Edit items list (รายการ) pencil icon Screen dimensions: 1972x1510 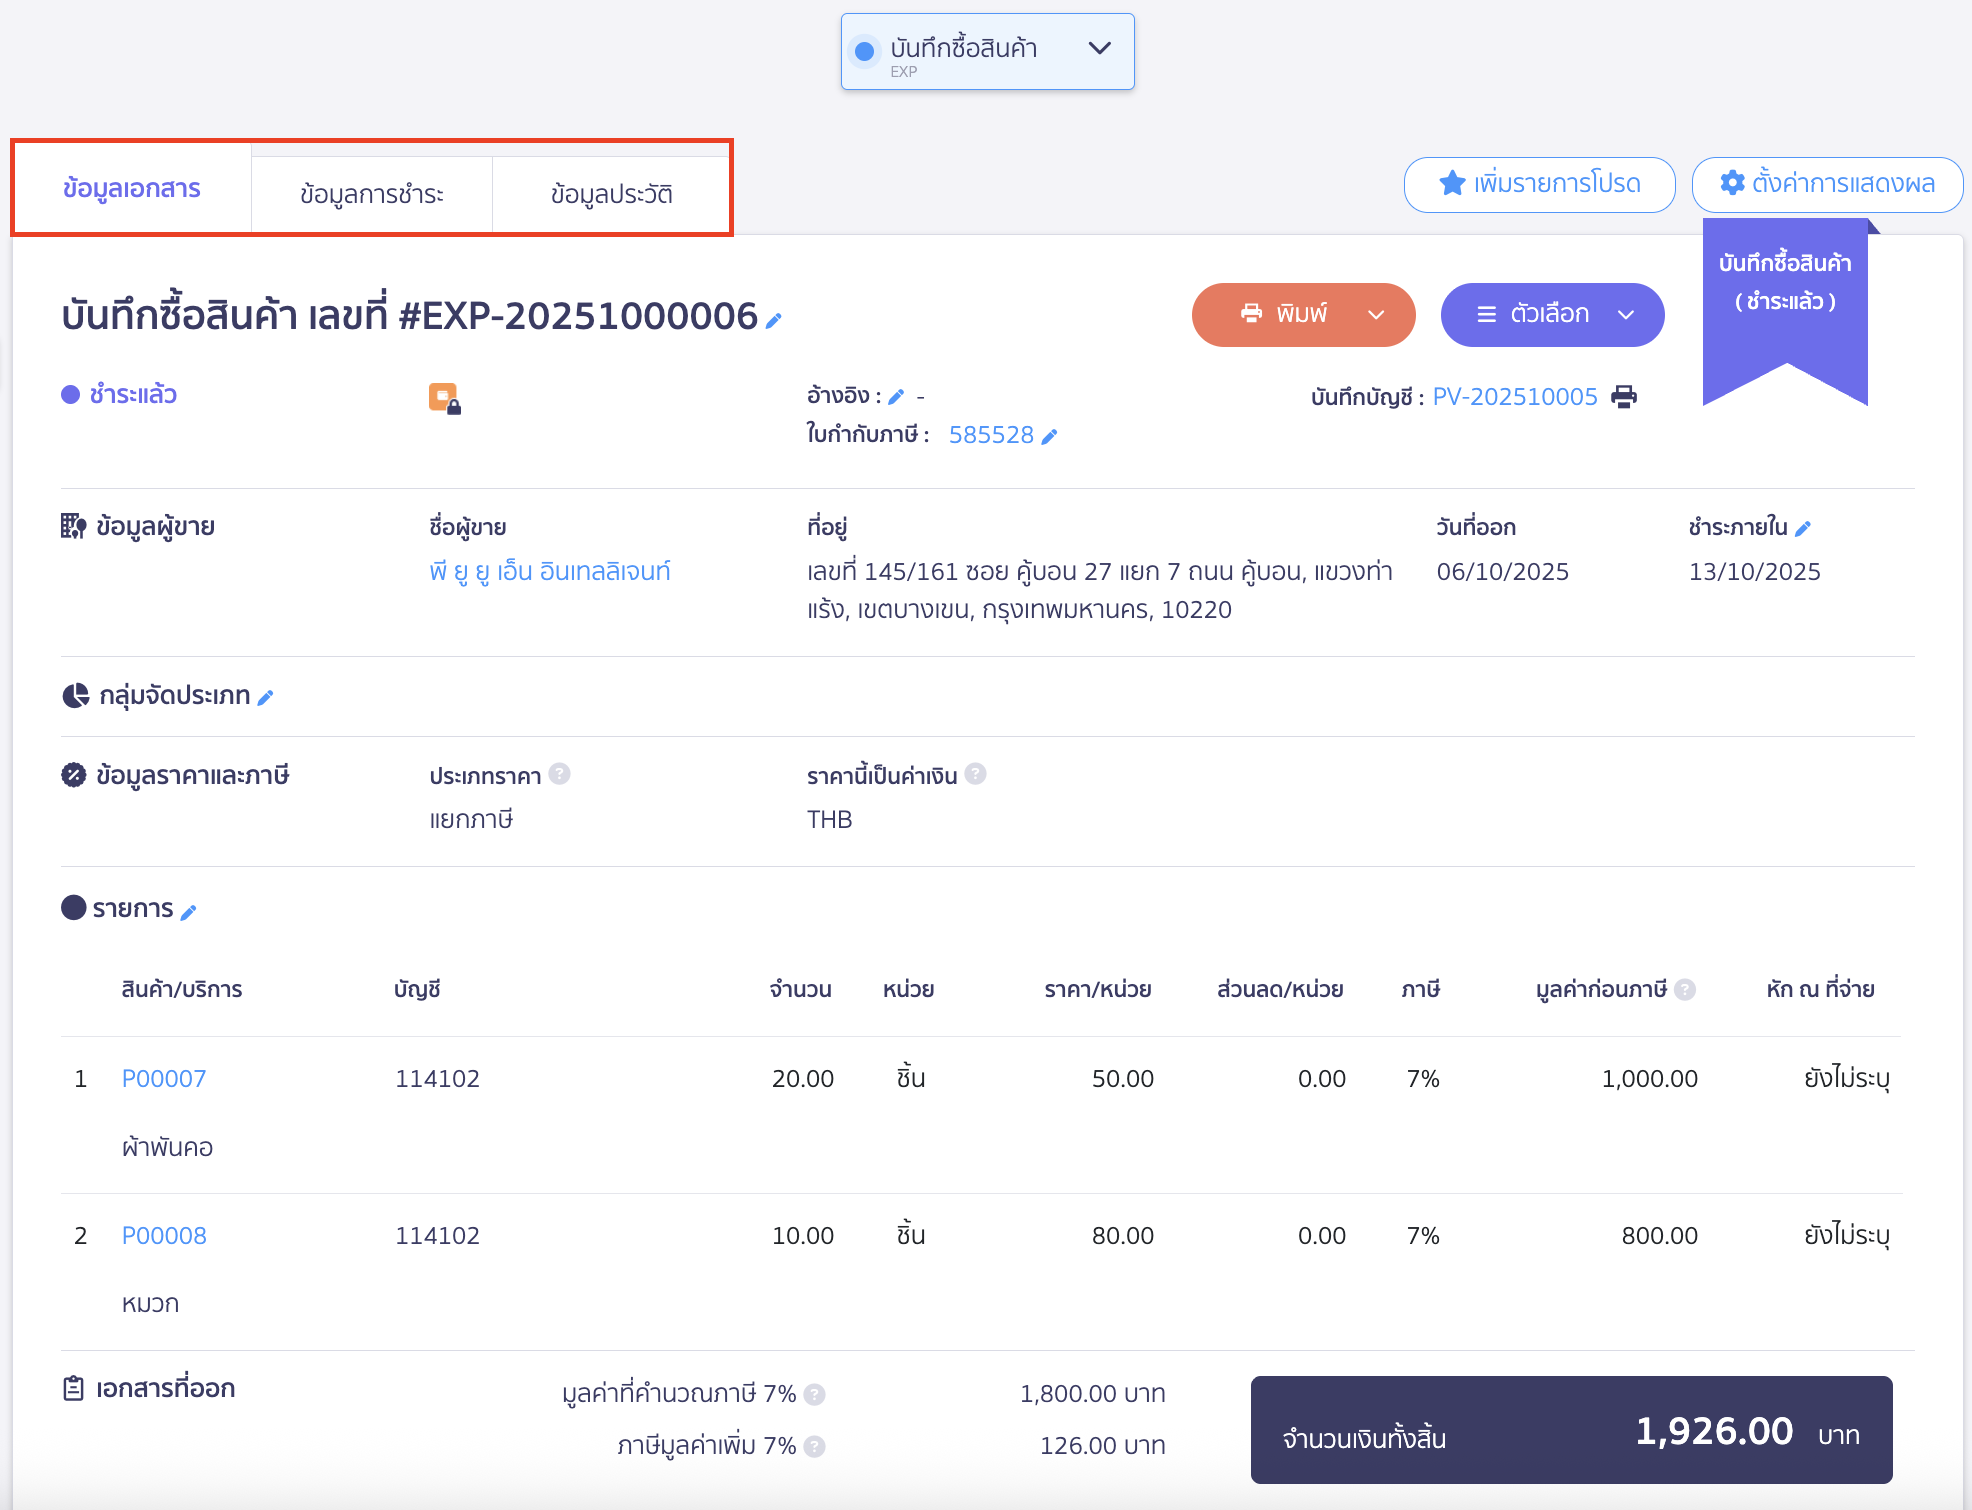click(x=189, y=911)
